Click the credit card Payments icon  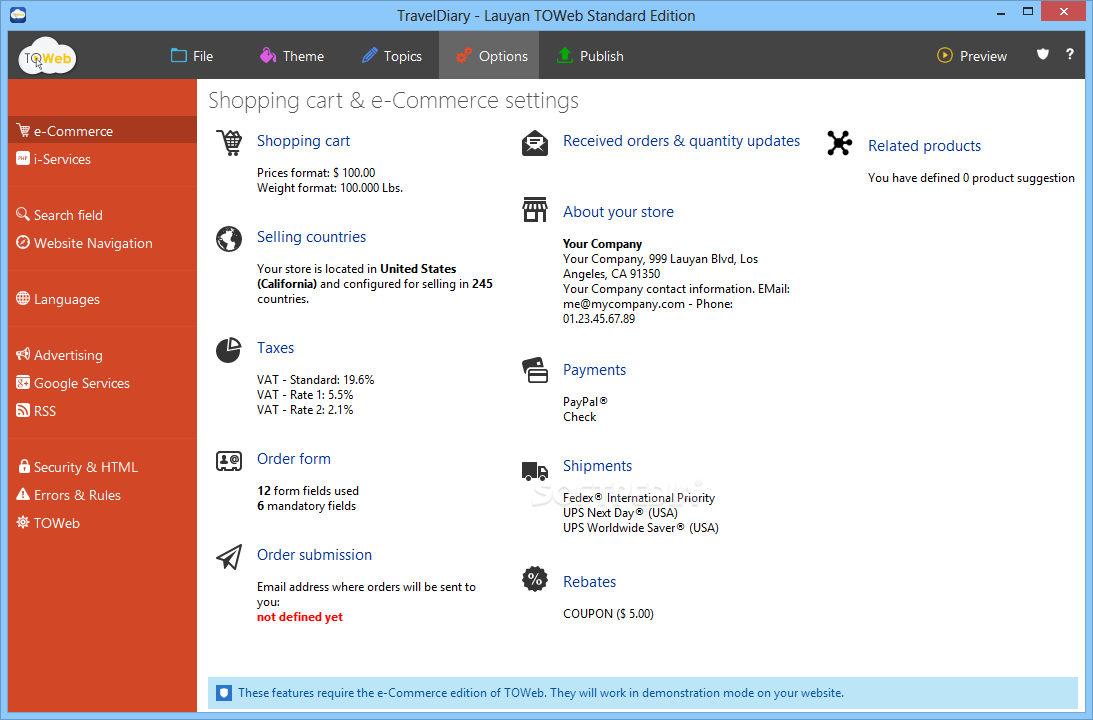tap(535, 370)
